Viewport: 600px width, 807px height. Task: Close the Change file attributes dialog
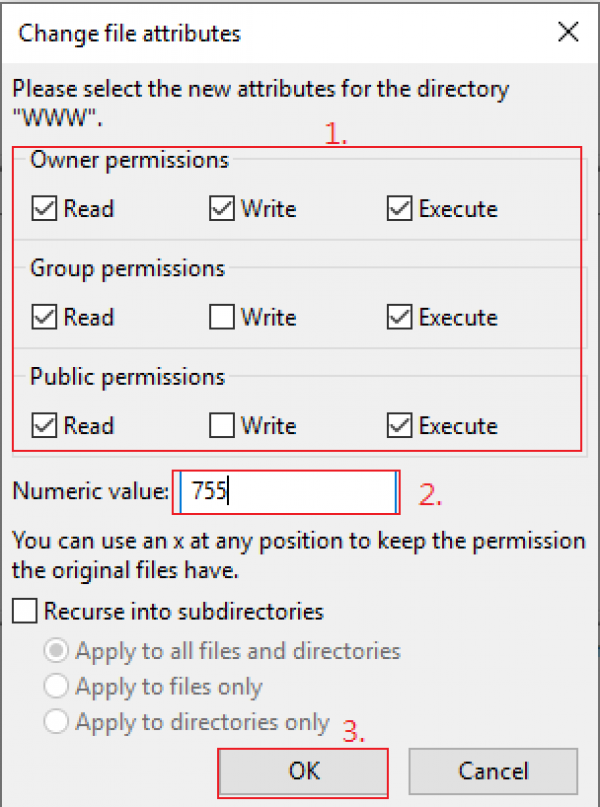pos(568,32)
